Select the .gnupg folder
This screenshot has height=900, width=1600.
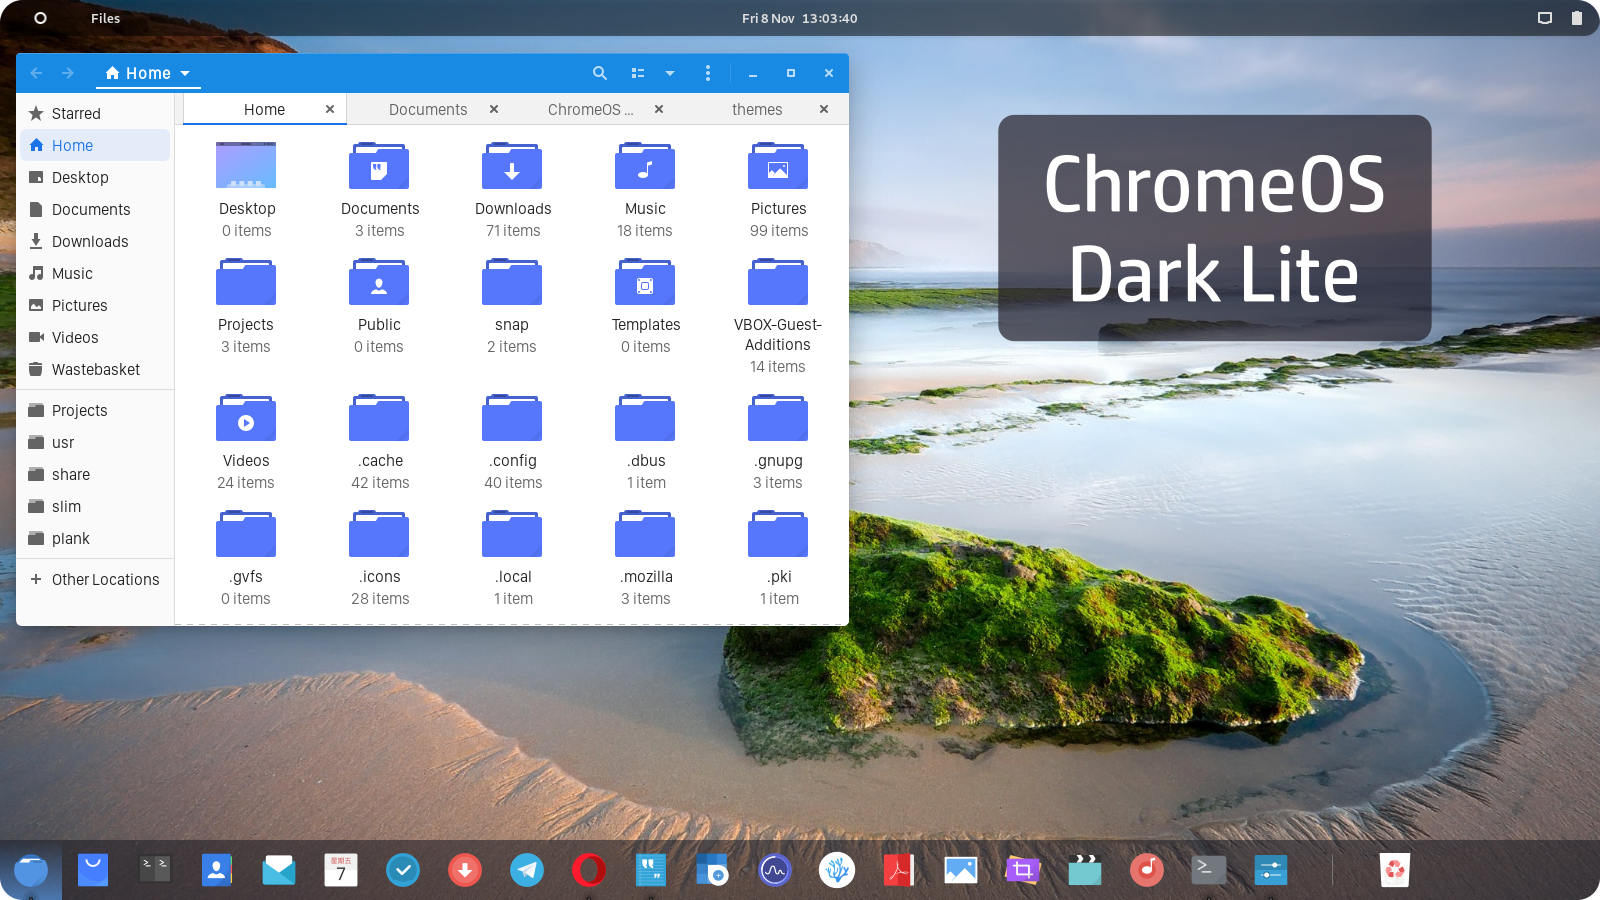click(x=778, y=417)
